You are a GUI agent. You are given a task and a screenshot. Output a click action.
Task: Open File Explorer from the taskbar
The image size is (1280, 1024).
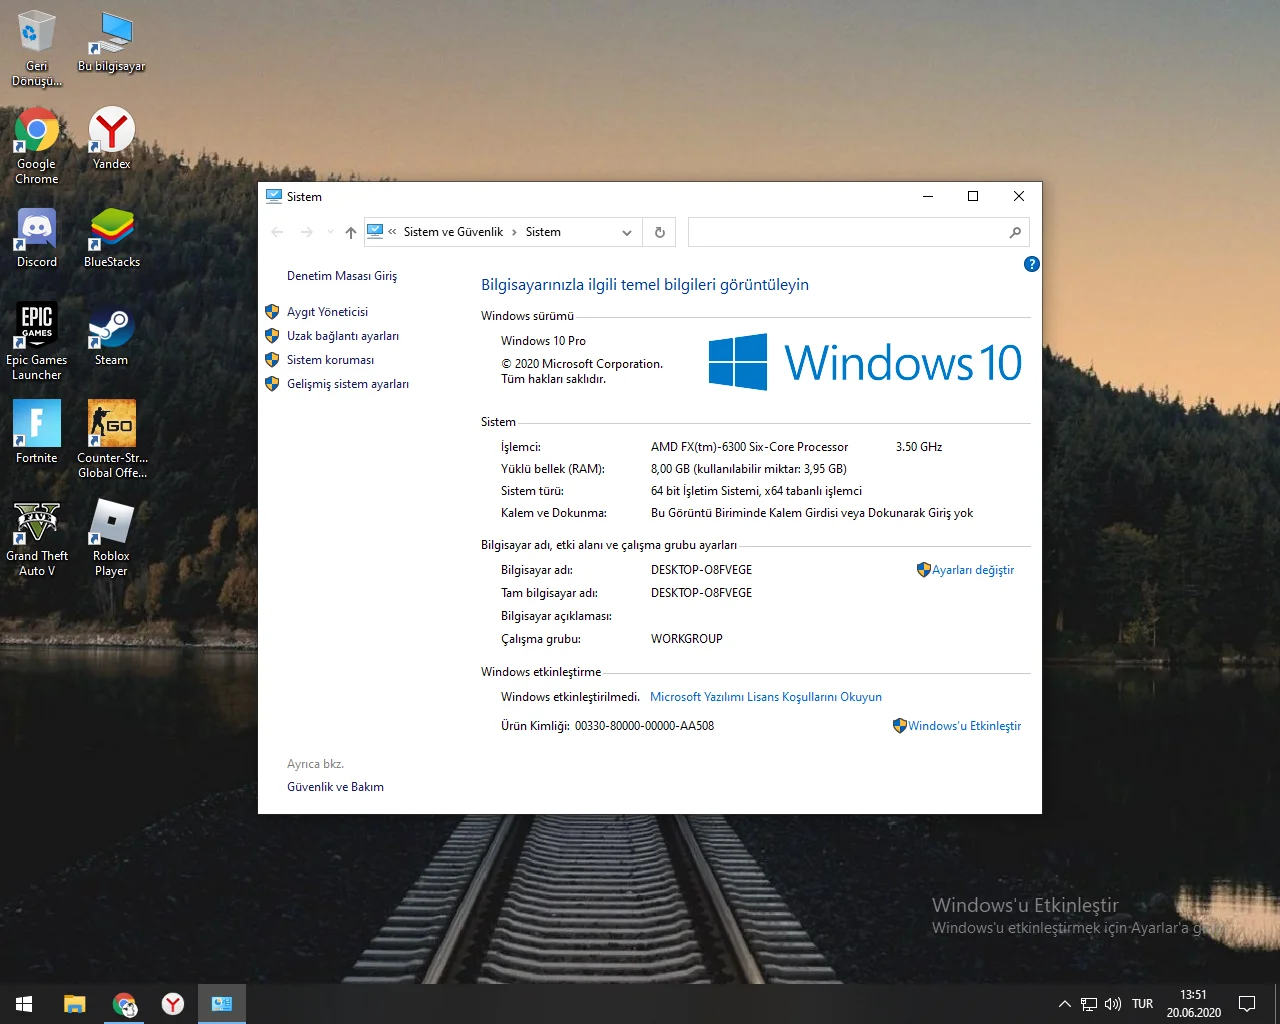(x=75, y=1004)
